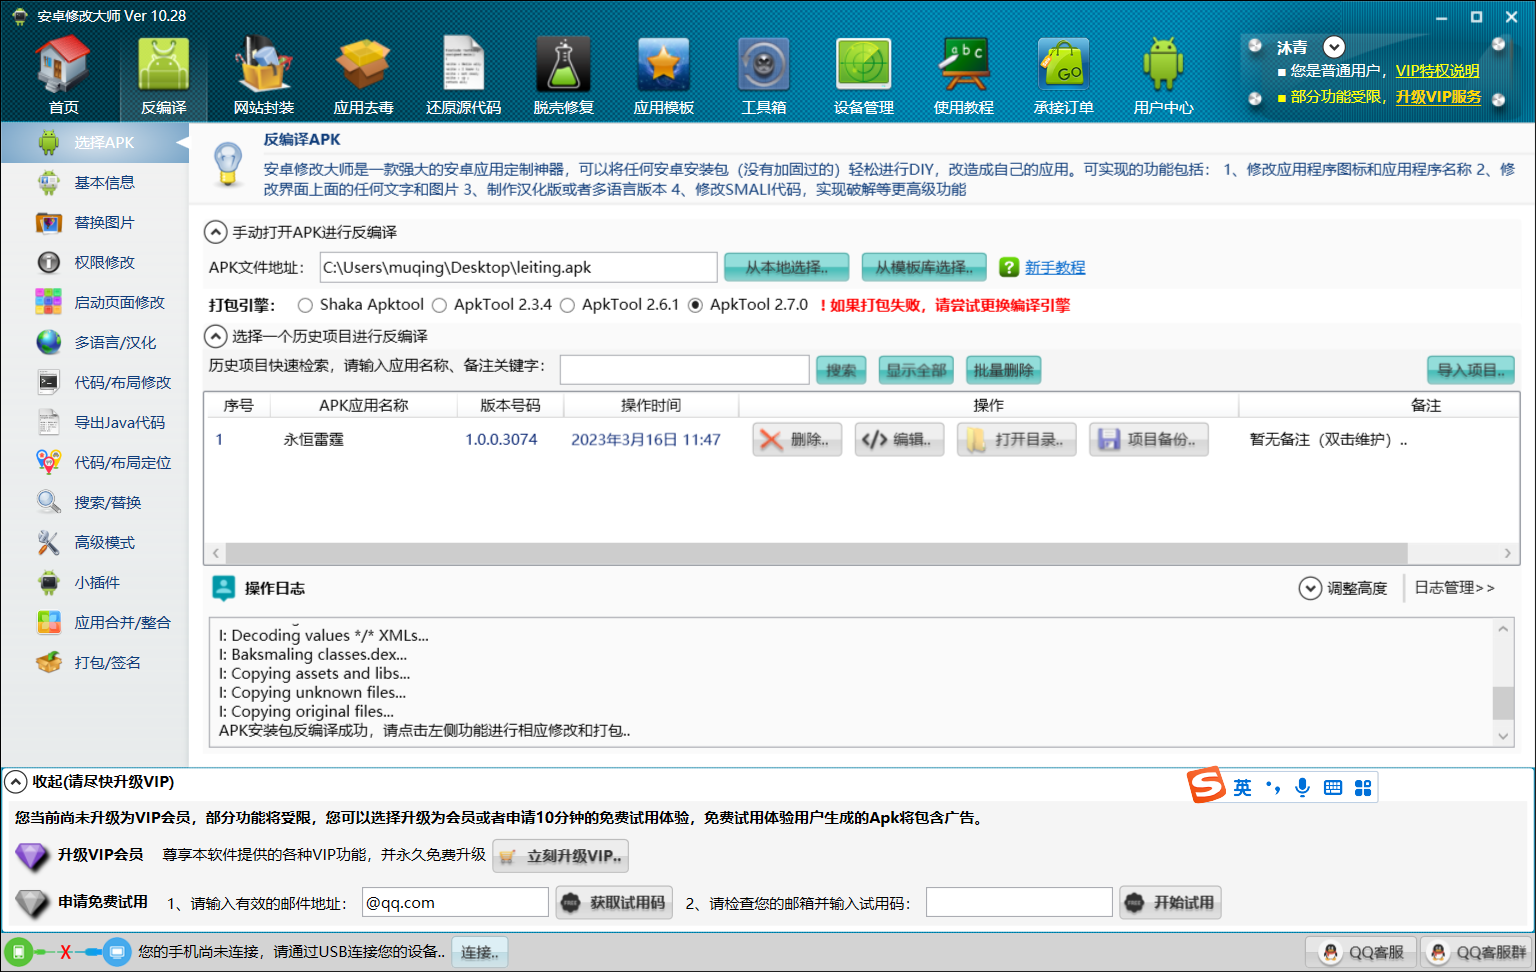1536x972 pixels.
Task: Click the 代码/布局修改 terminal icon
Action: point(49,382)
